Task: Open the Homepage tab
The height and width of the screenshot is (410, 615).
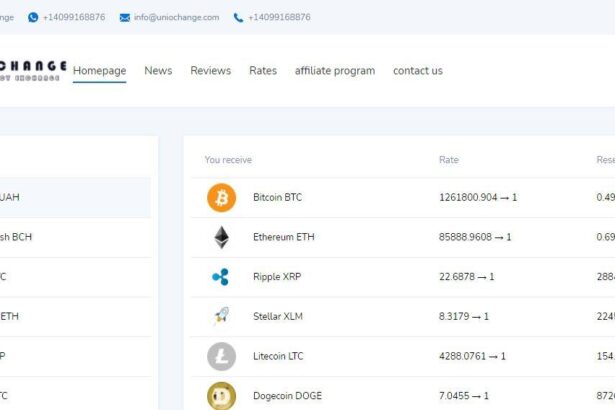Action: point(100,71)
